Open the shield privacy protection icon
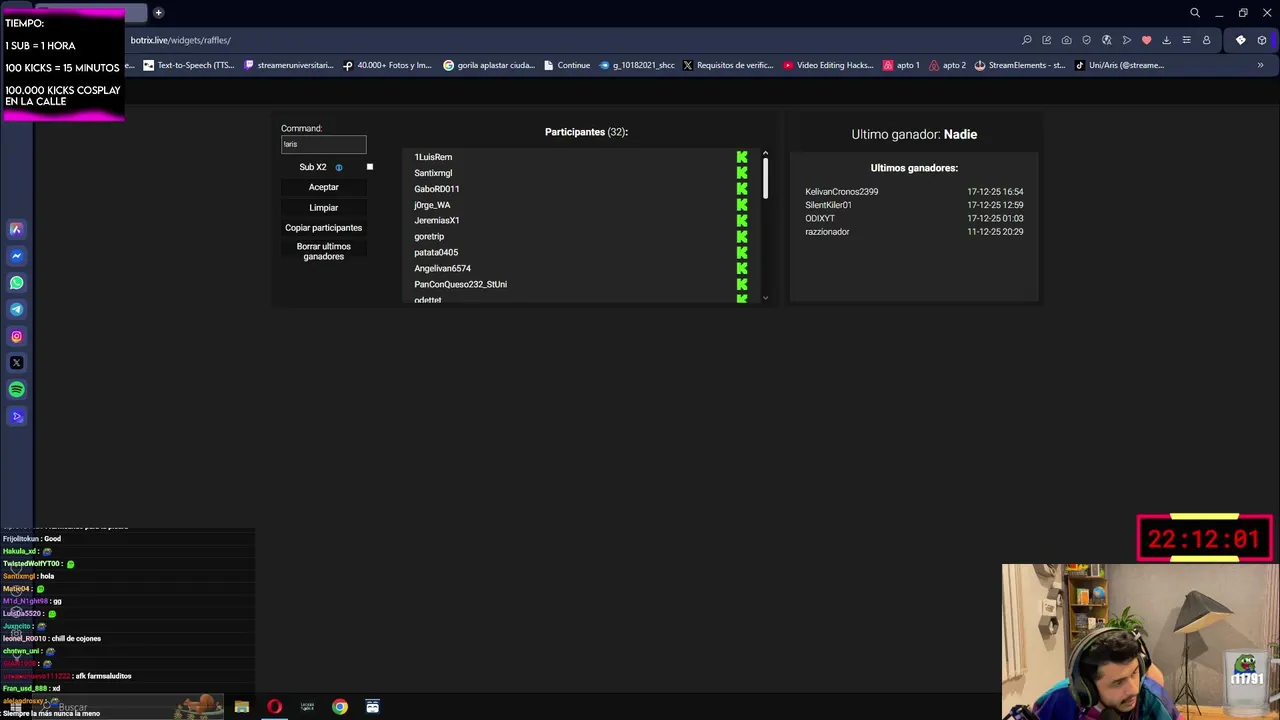 1087,40
